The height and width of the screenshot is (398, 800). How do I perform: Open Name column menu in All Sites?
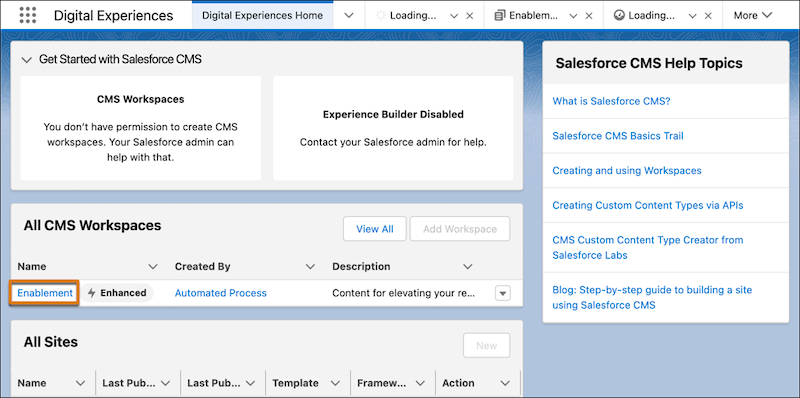point(80,383)
